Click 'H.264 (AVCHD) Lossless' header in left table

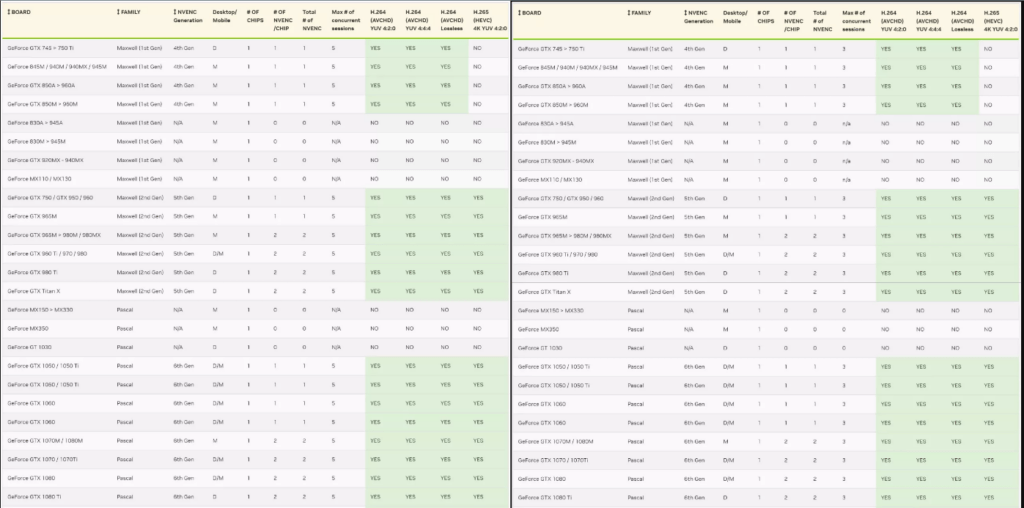point(451,20)
